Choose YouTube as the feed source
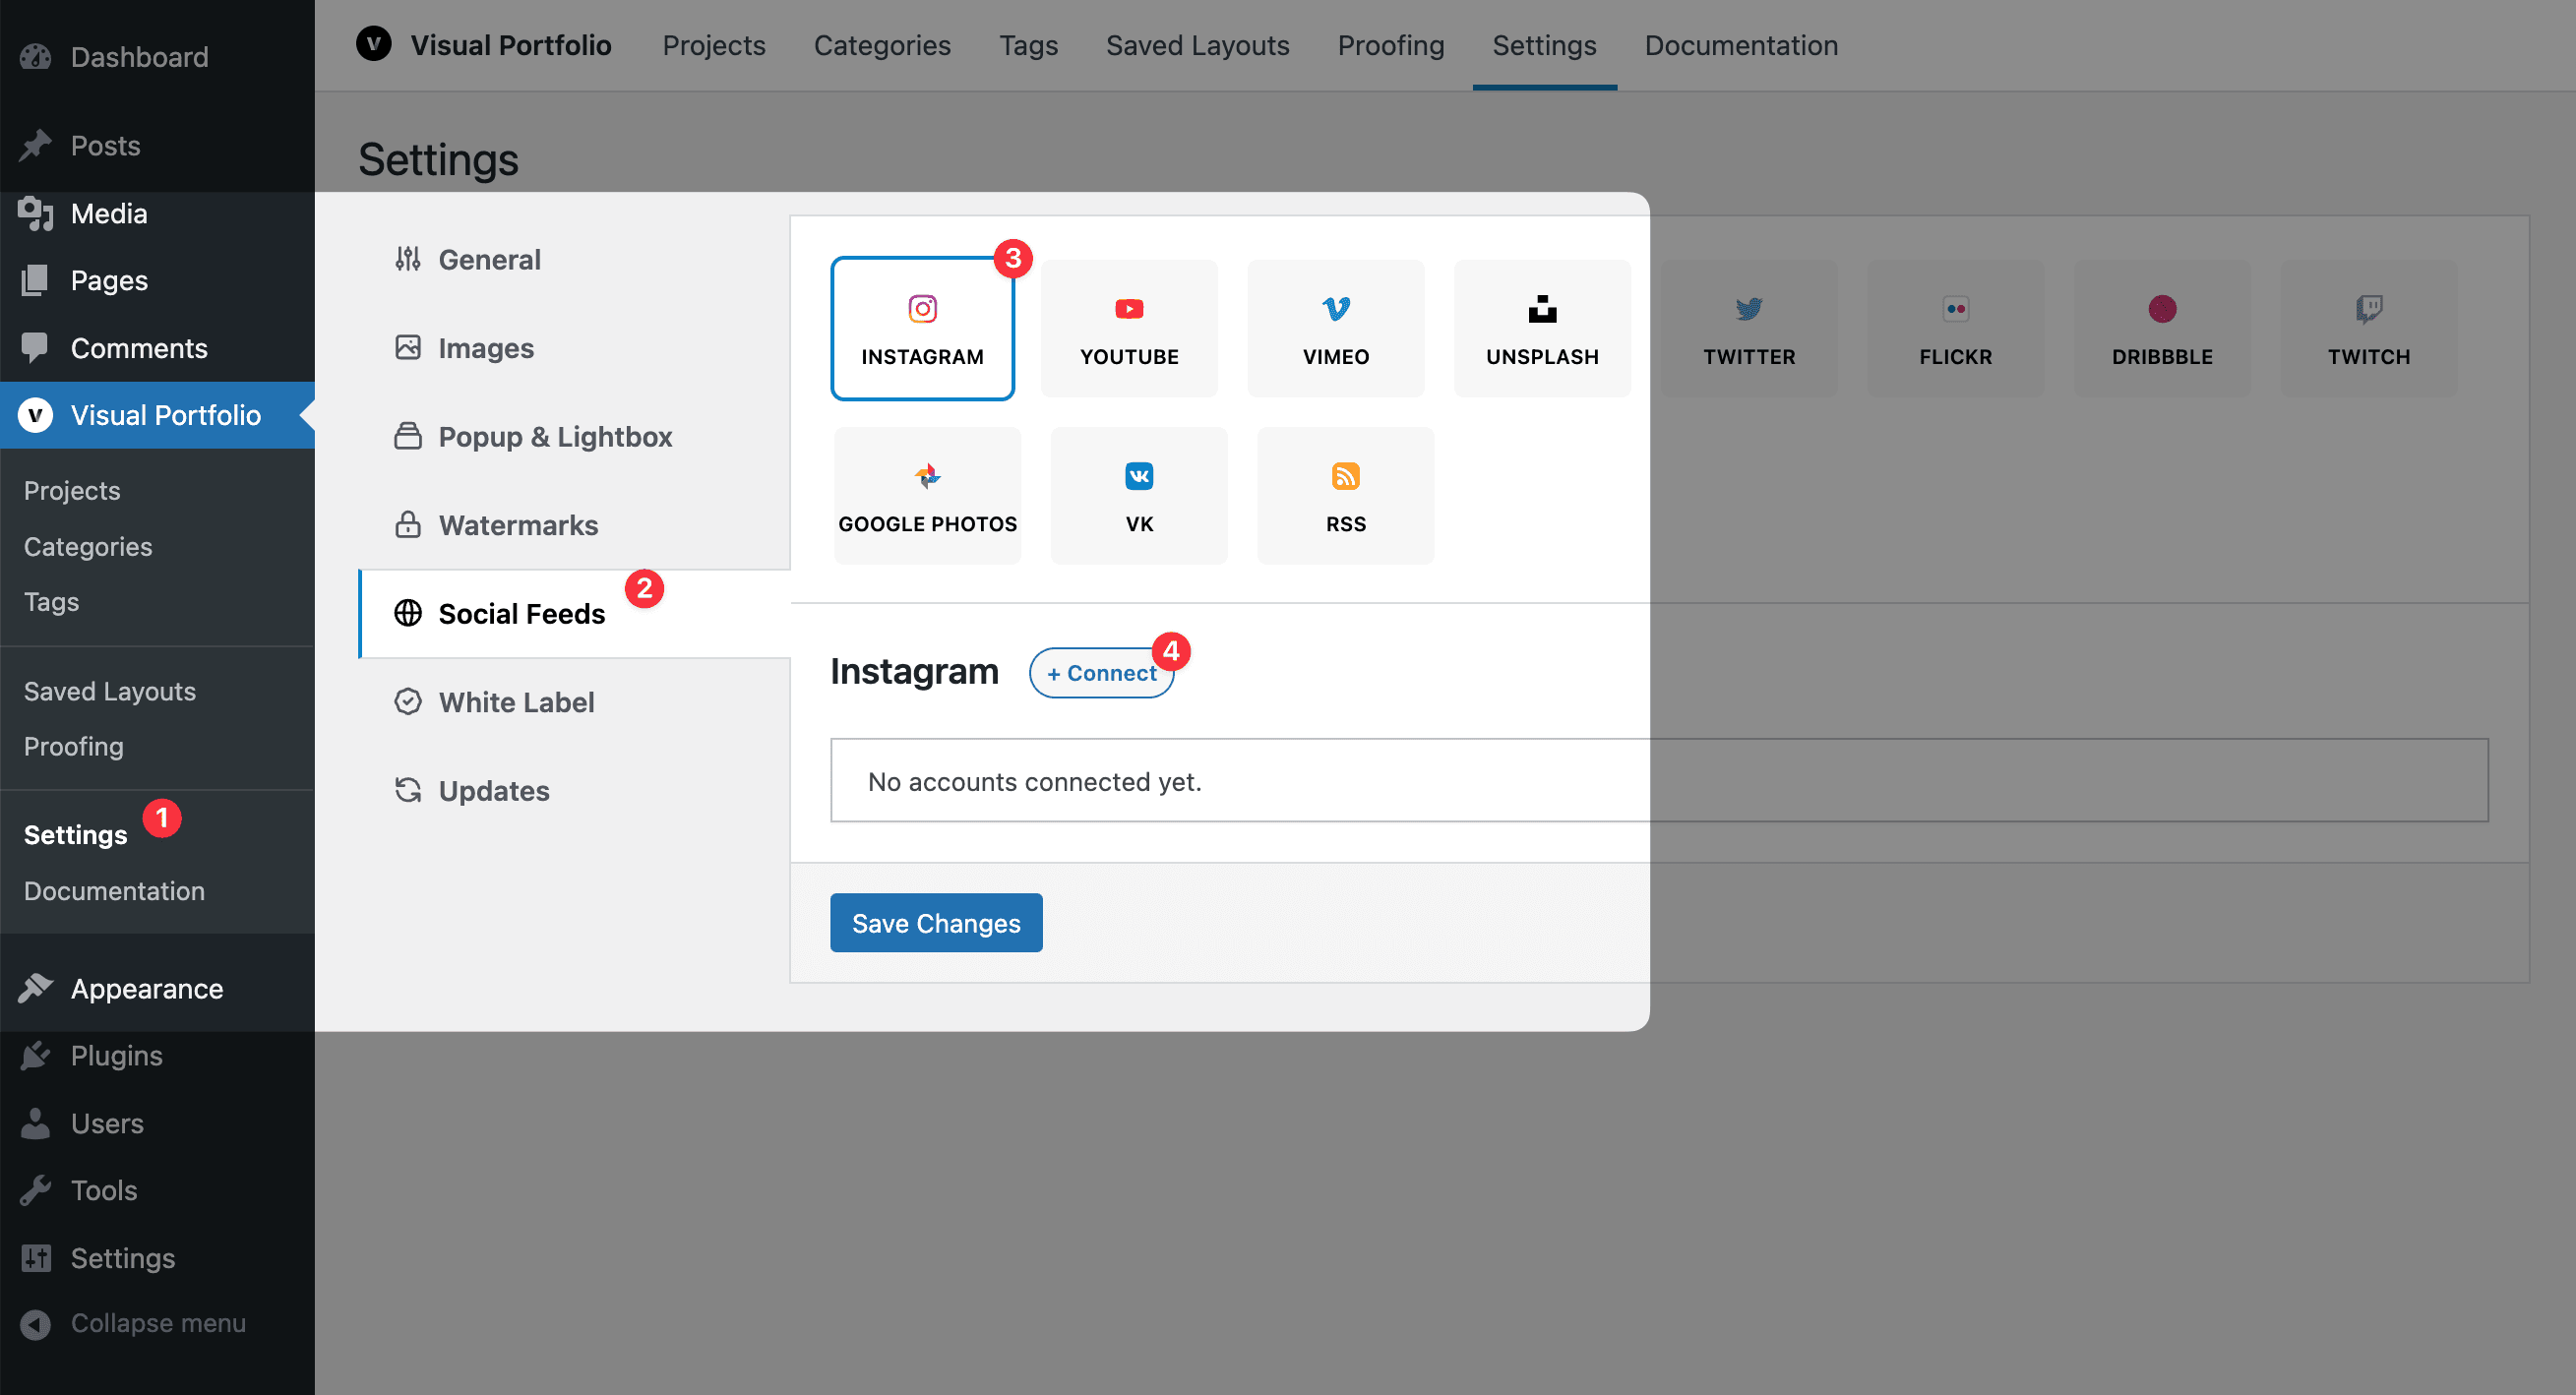The image size is (2576, 1395). (x=1128, y=327)
